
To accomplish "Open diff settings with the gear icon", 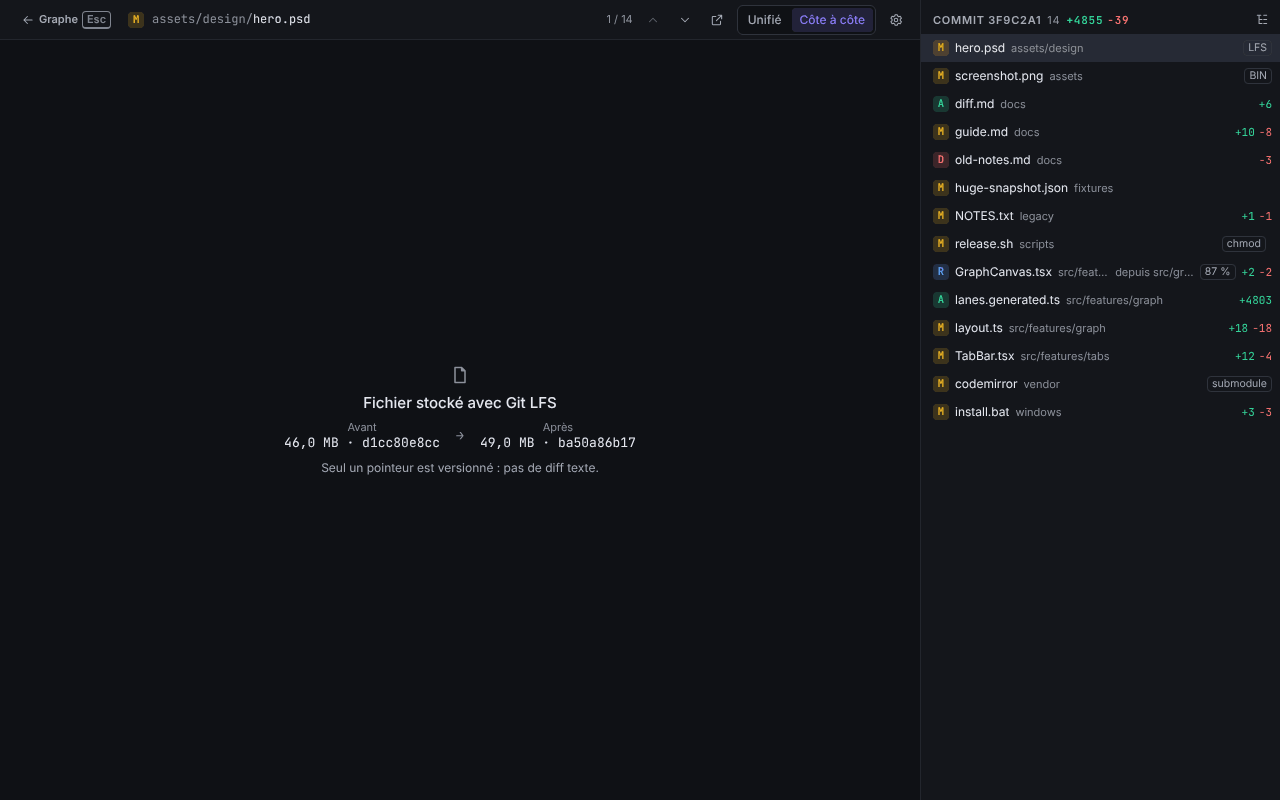I will 896,20.
